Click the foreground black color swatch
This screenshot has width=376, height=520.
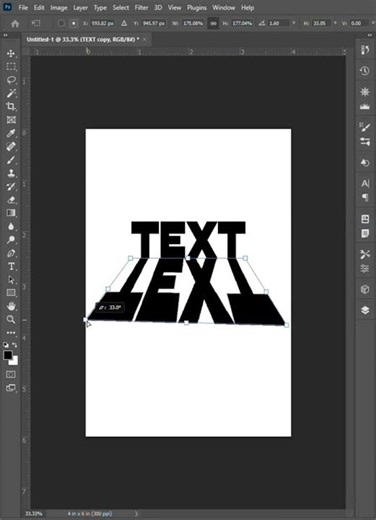8,355
